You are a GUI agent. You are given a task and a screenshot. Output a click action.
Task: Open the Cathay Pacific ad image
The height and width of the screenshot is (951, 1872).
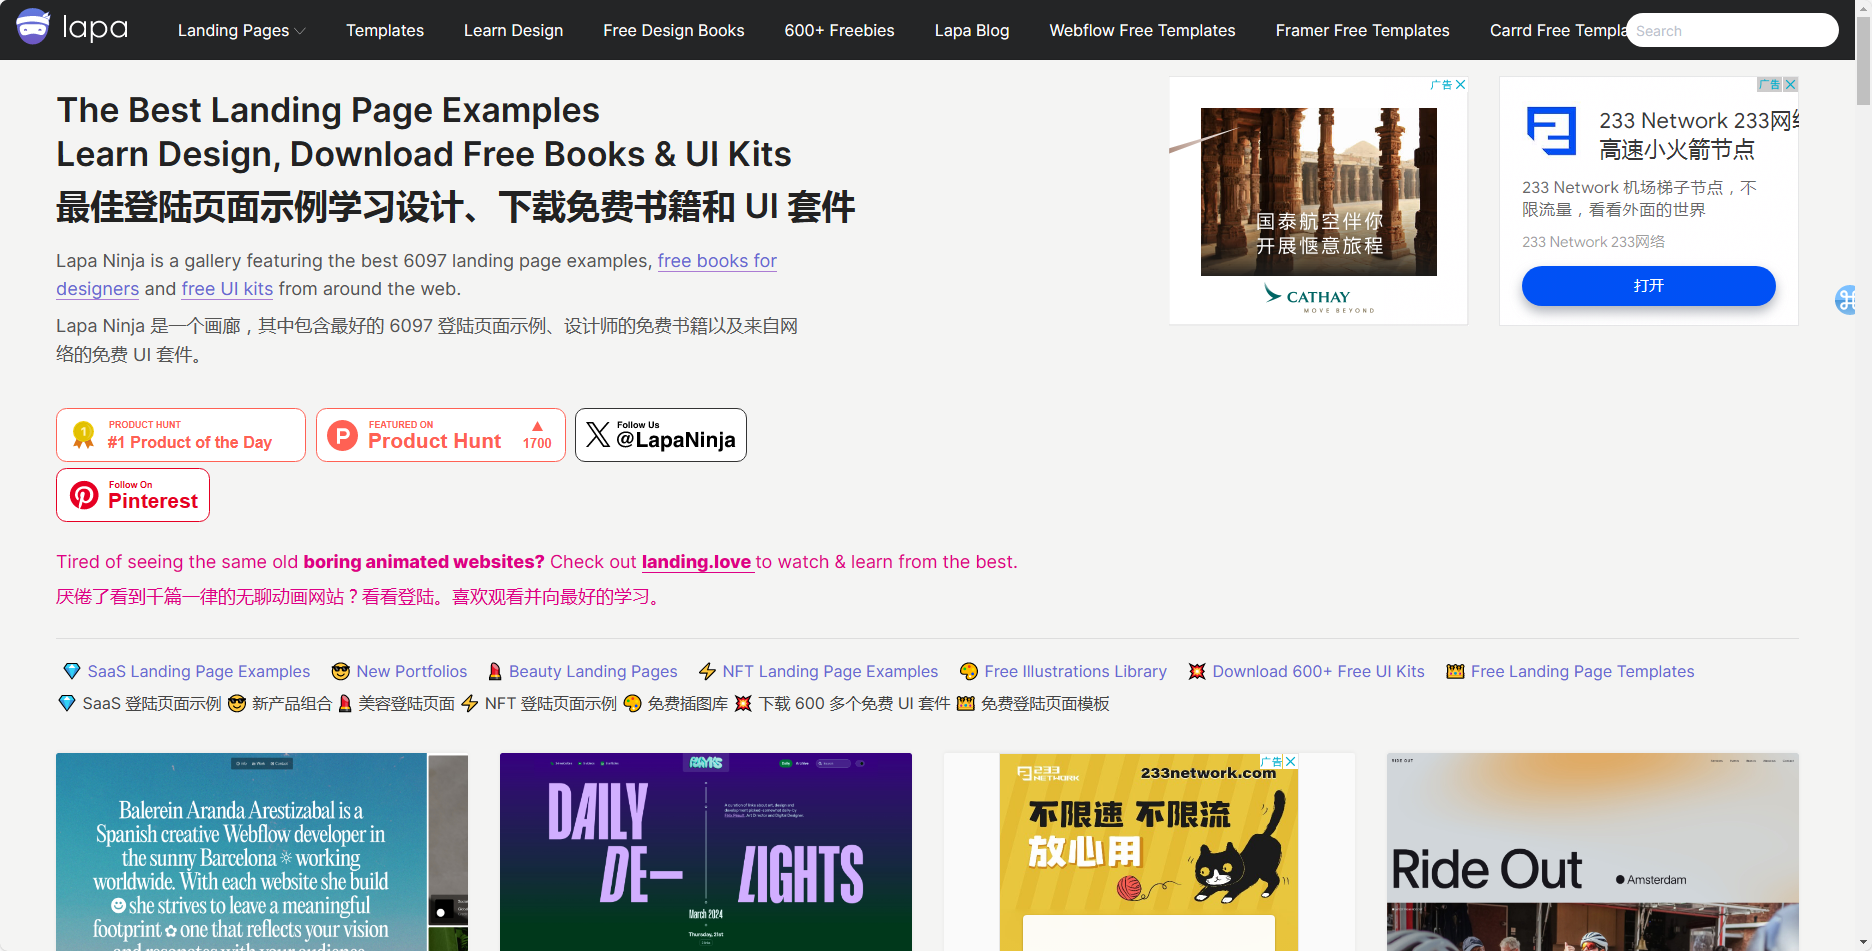1319,192
